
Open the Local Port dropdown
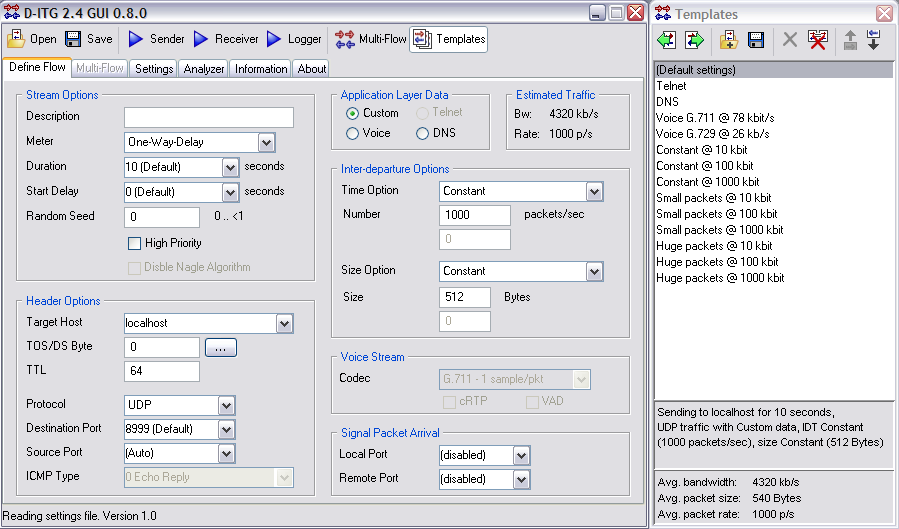[x=521, y=456]
